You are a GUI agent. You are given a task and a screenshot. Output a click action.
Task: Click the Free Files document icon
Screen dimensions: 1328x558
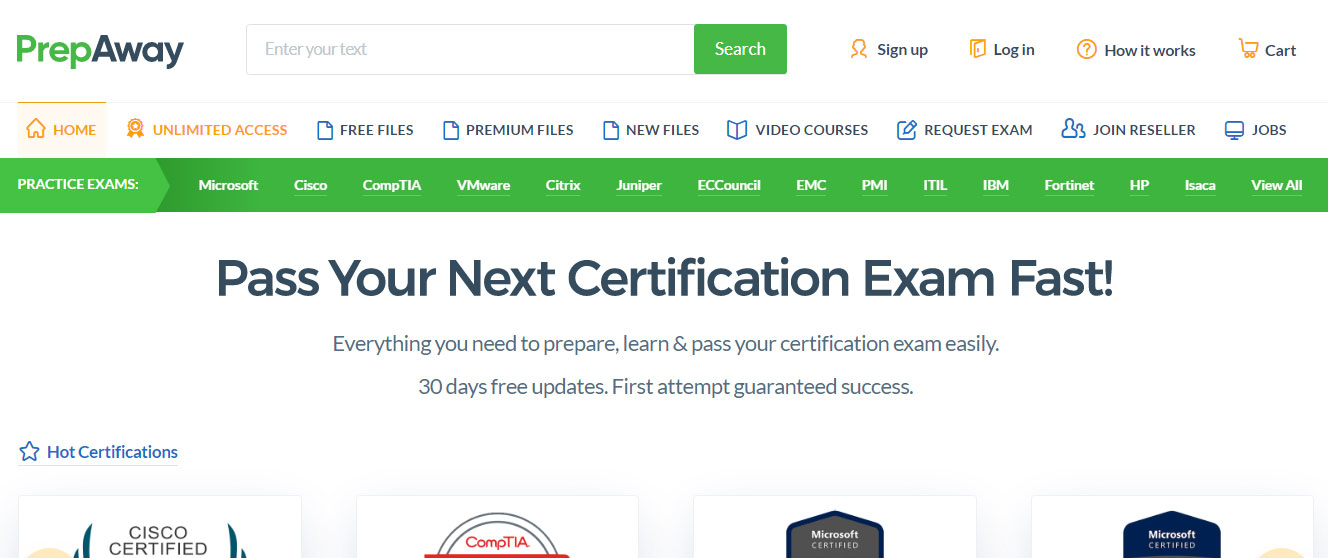click(x=324, y=130)
